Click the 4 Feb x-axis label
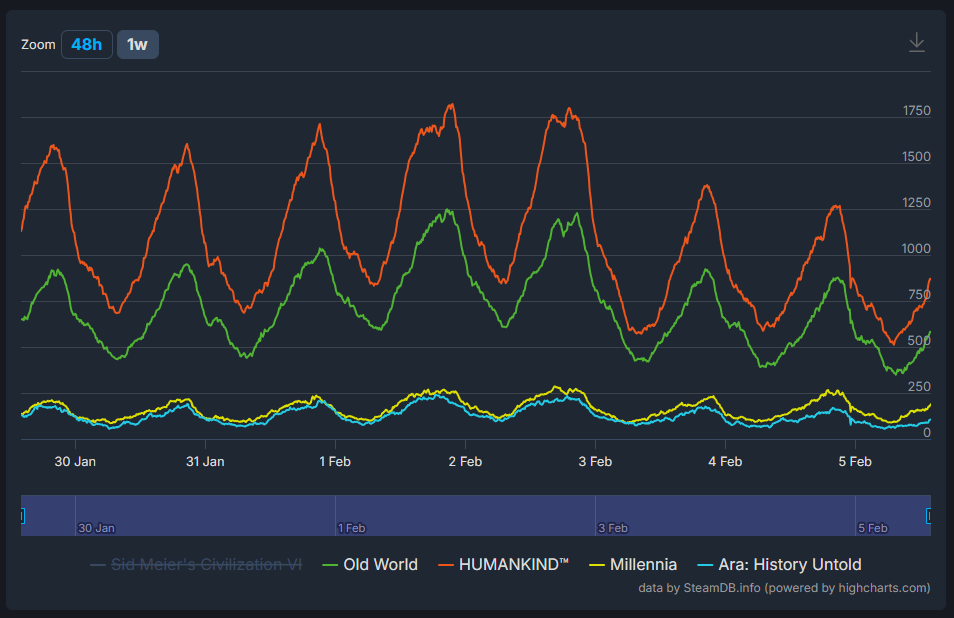Viewport: 954px width, 618px height. tap(725, 461)
